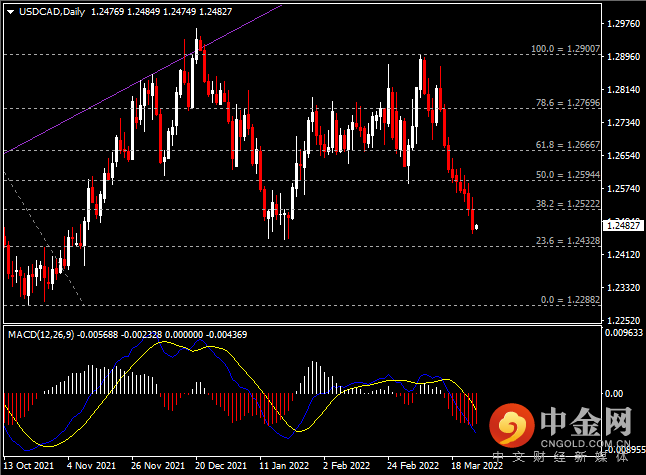
Task: Click the 1.22520 price scale value
Action: [624, 321]
